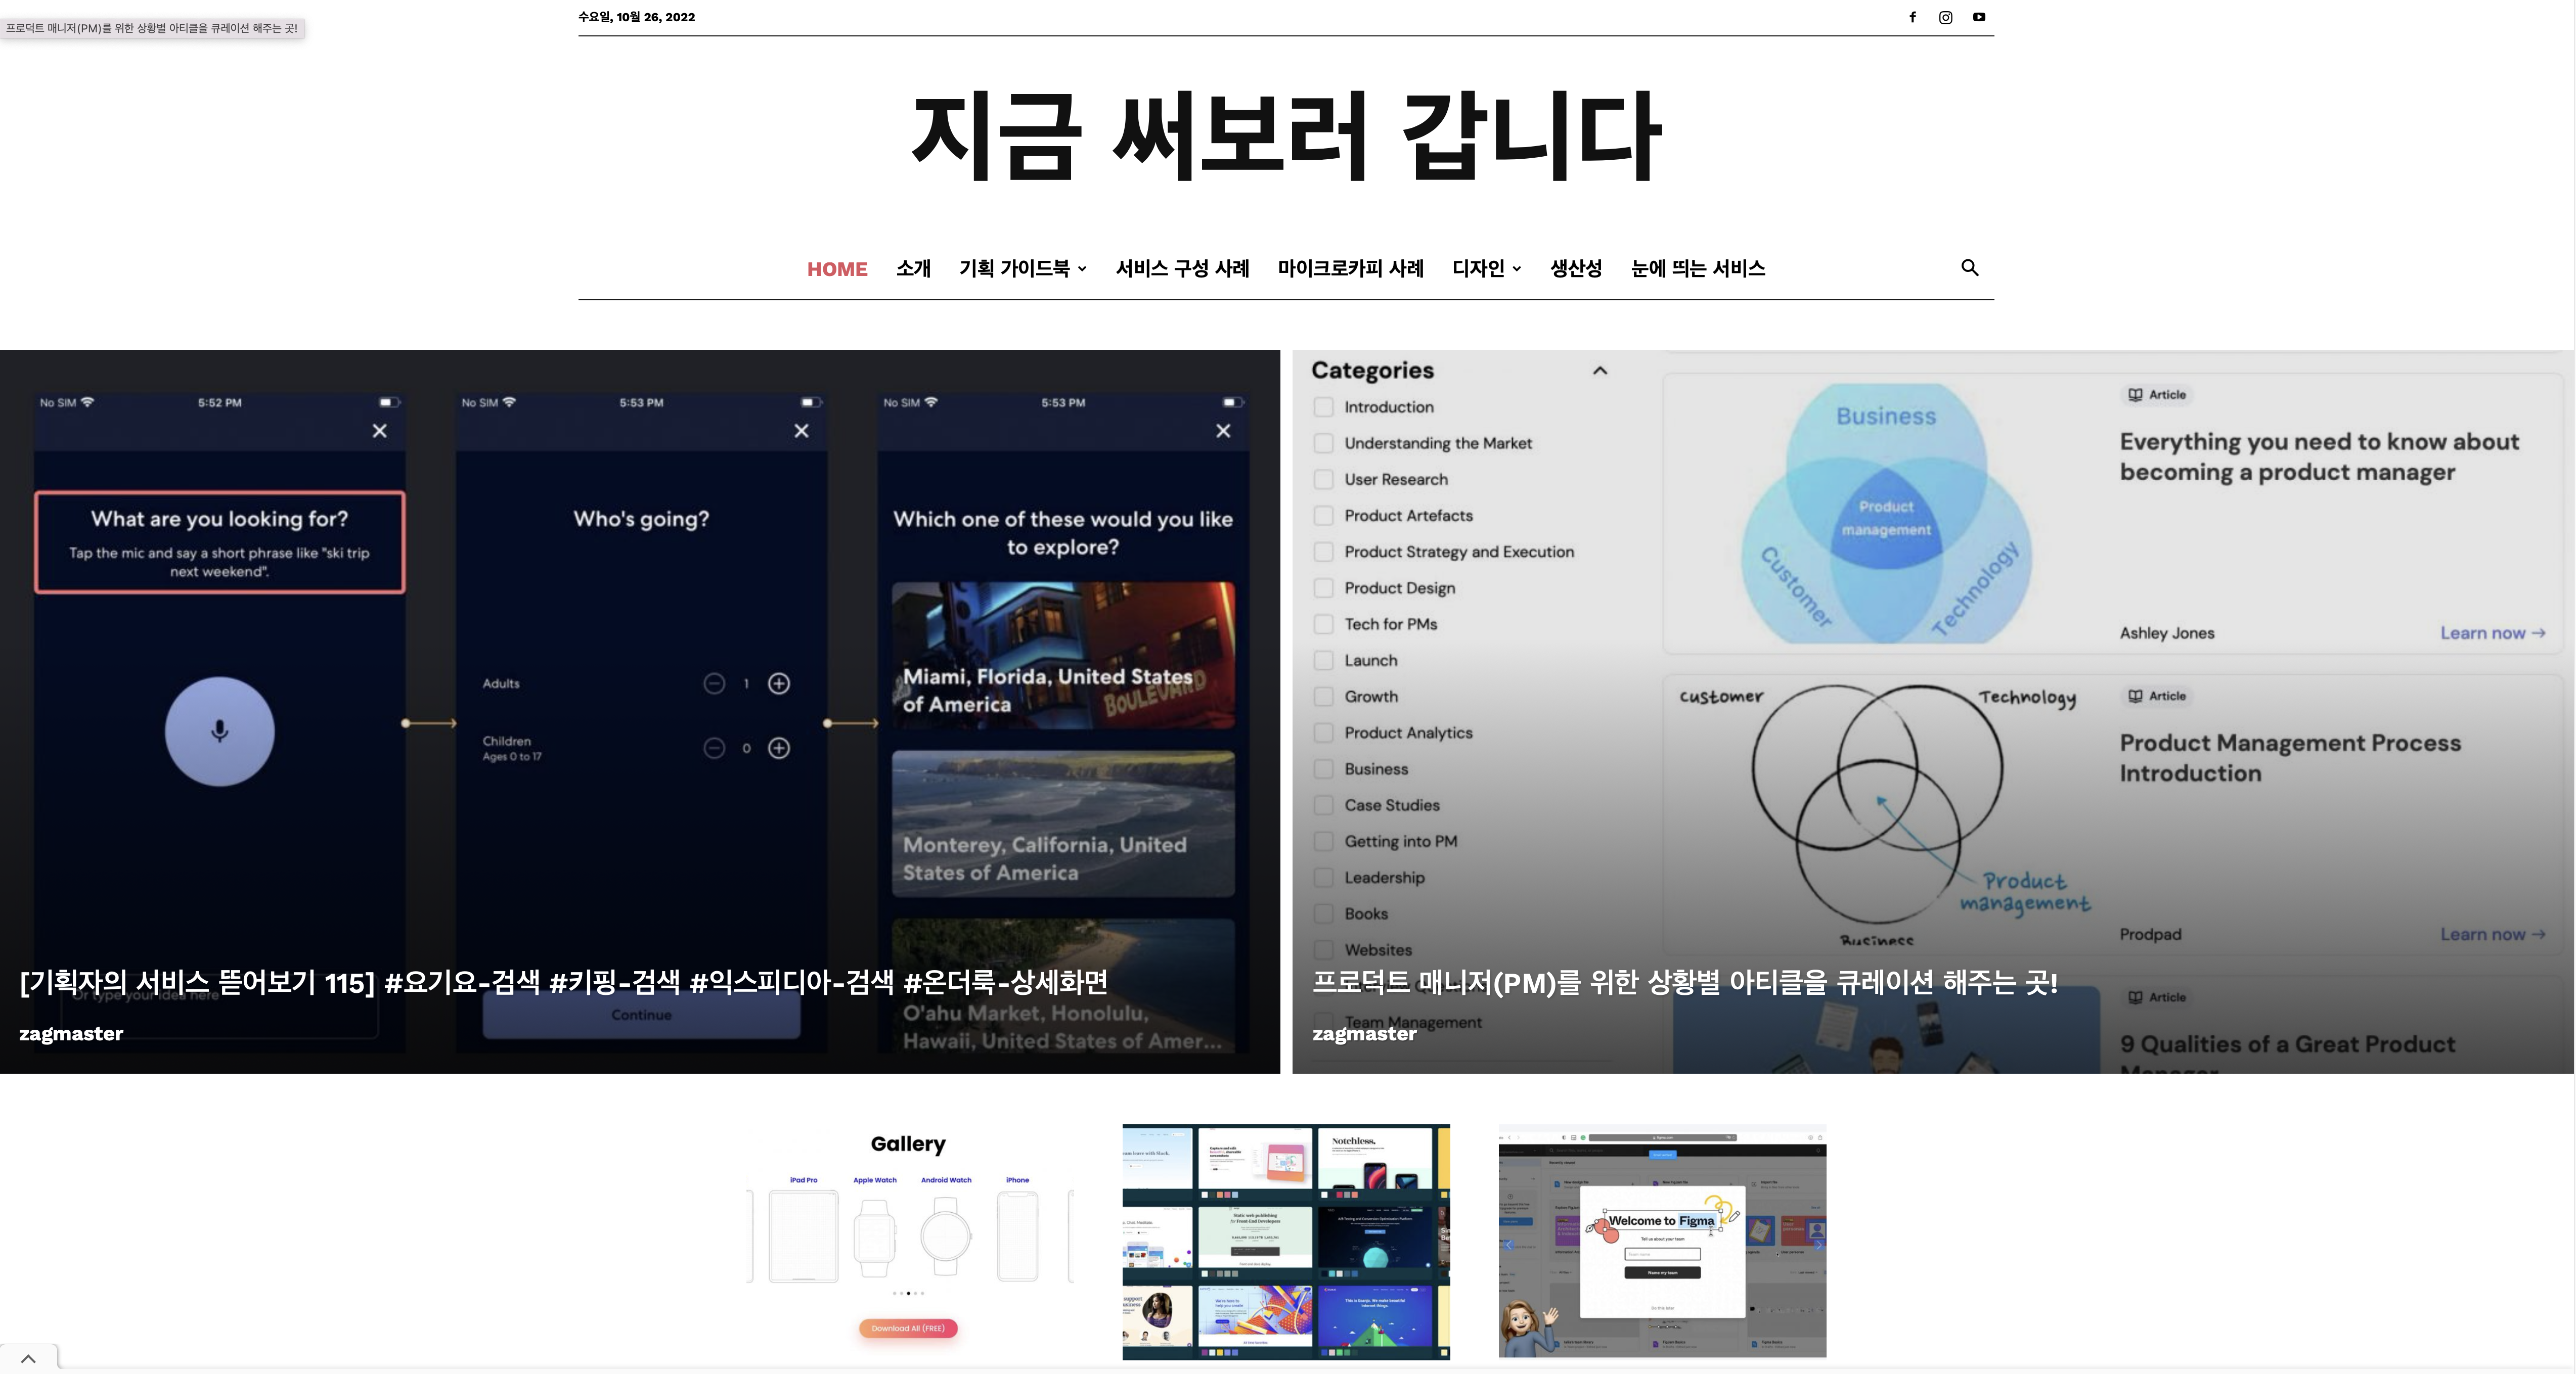2576x1374 pixels.
Task: Close the Who's going screen with X
Action: [x=801, y=431]
